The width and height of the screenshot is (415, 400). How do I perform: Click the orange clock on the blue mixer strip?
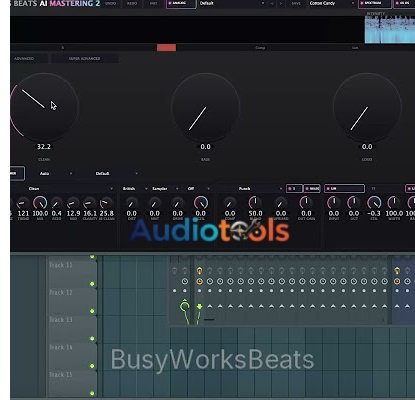click(397, 281)
